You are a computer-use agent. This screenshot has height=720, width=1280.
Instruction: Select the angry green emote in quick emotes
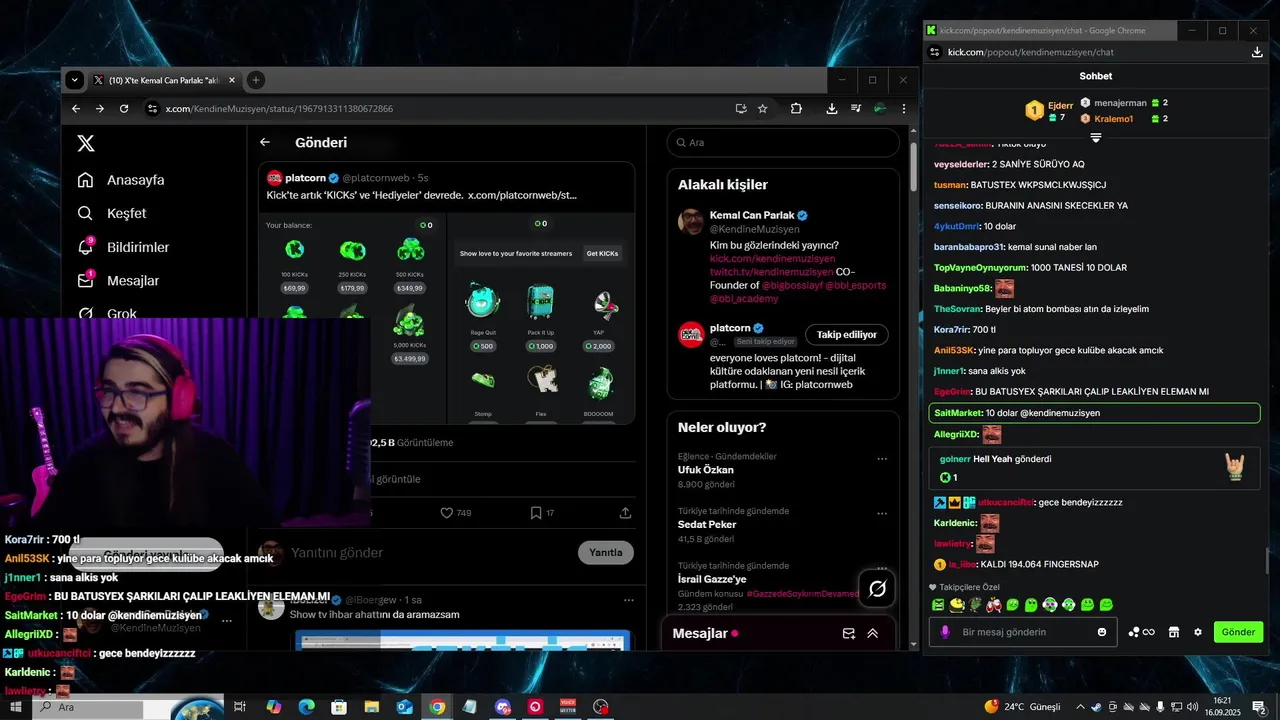pos(938,605)
